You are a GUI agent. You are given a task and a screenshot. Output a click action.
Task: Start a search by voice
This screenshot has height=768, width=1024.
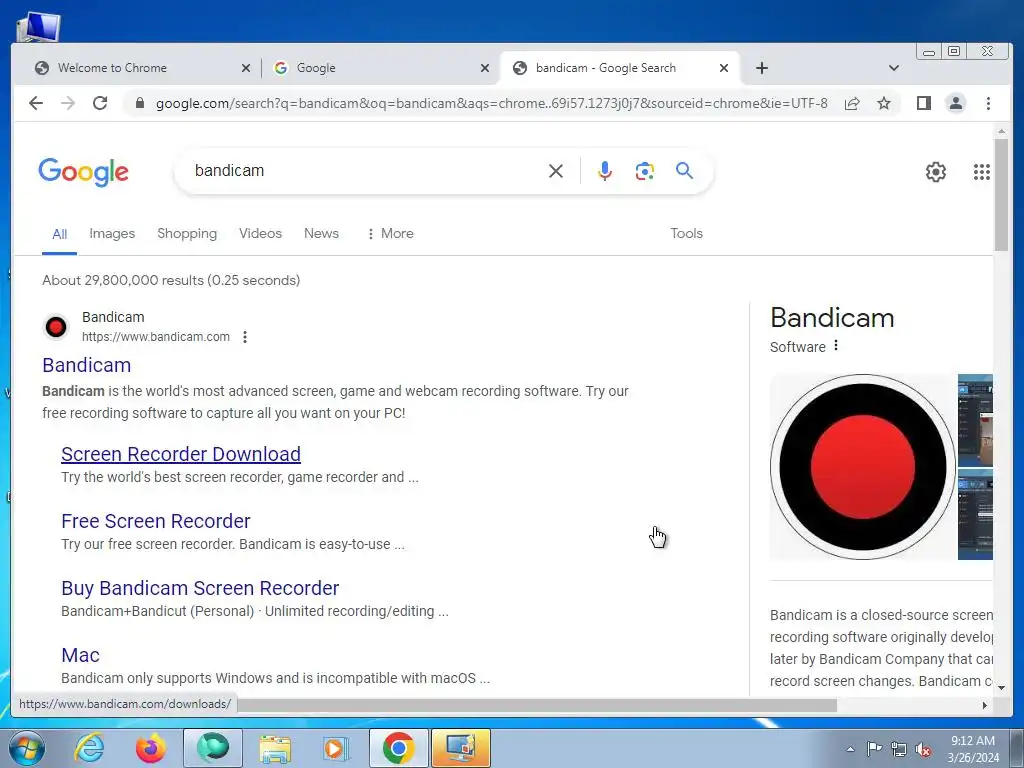click(x=605, y=171)
